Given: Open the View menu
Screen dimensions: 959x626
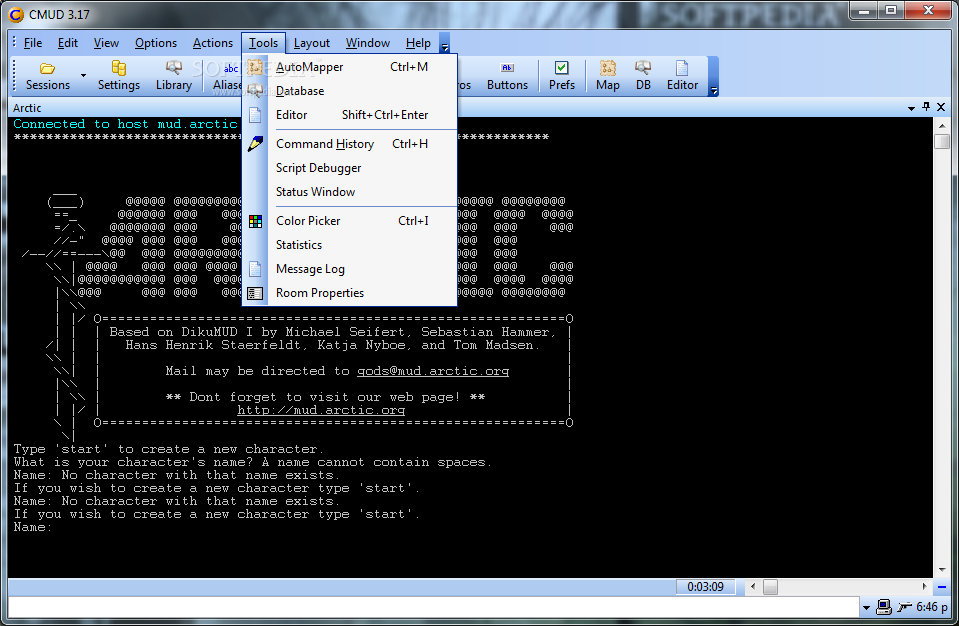Looking at the screenshot, I should (x=106, y=43).
